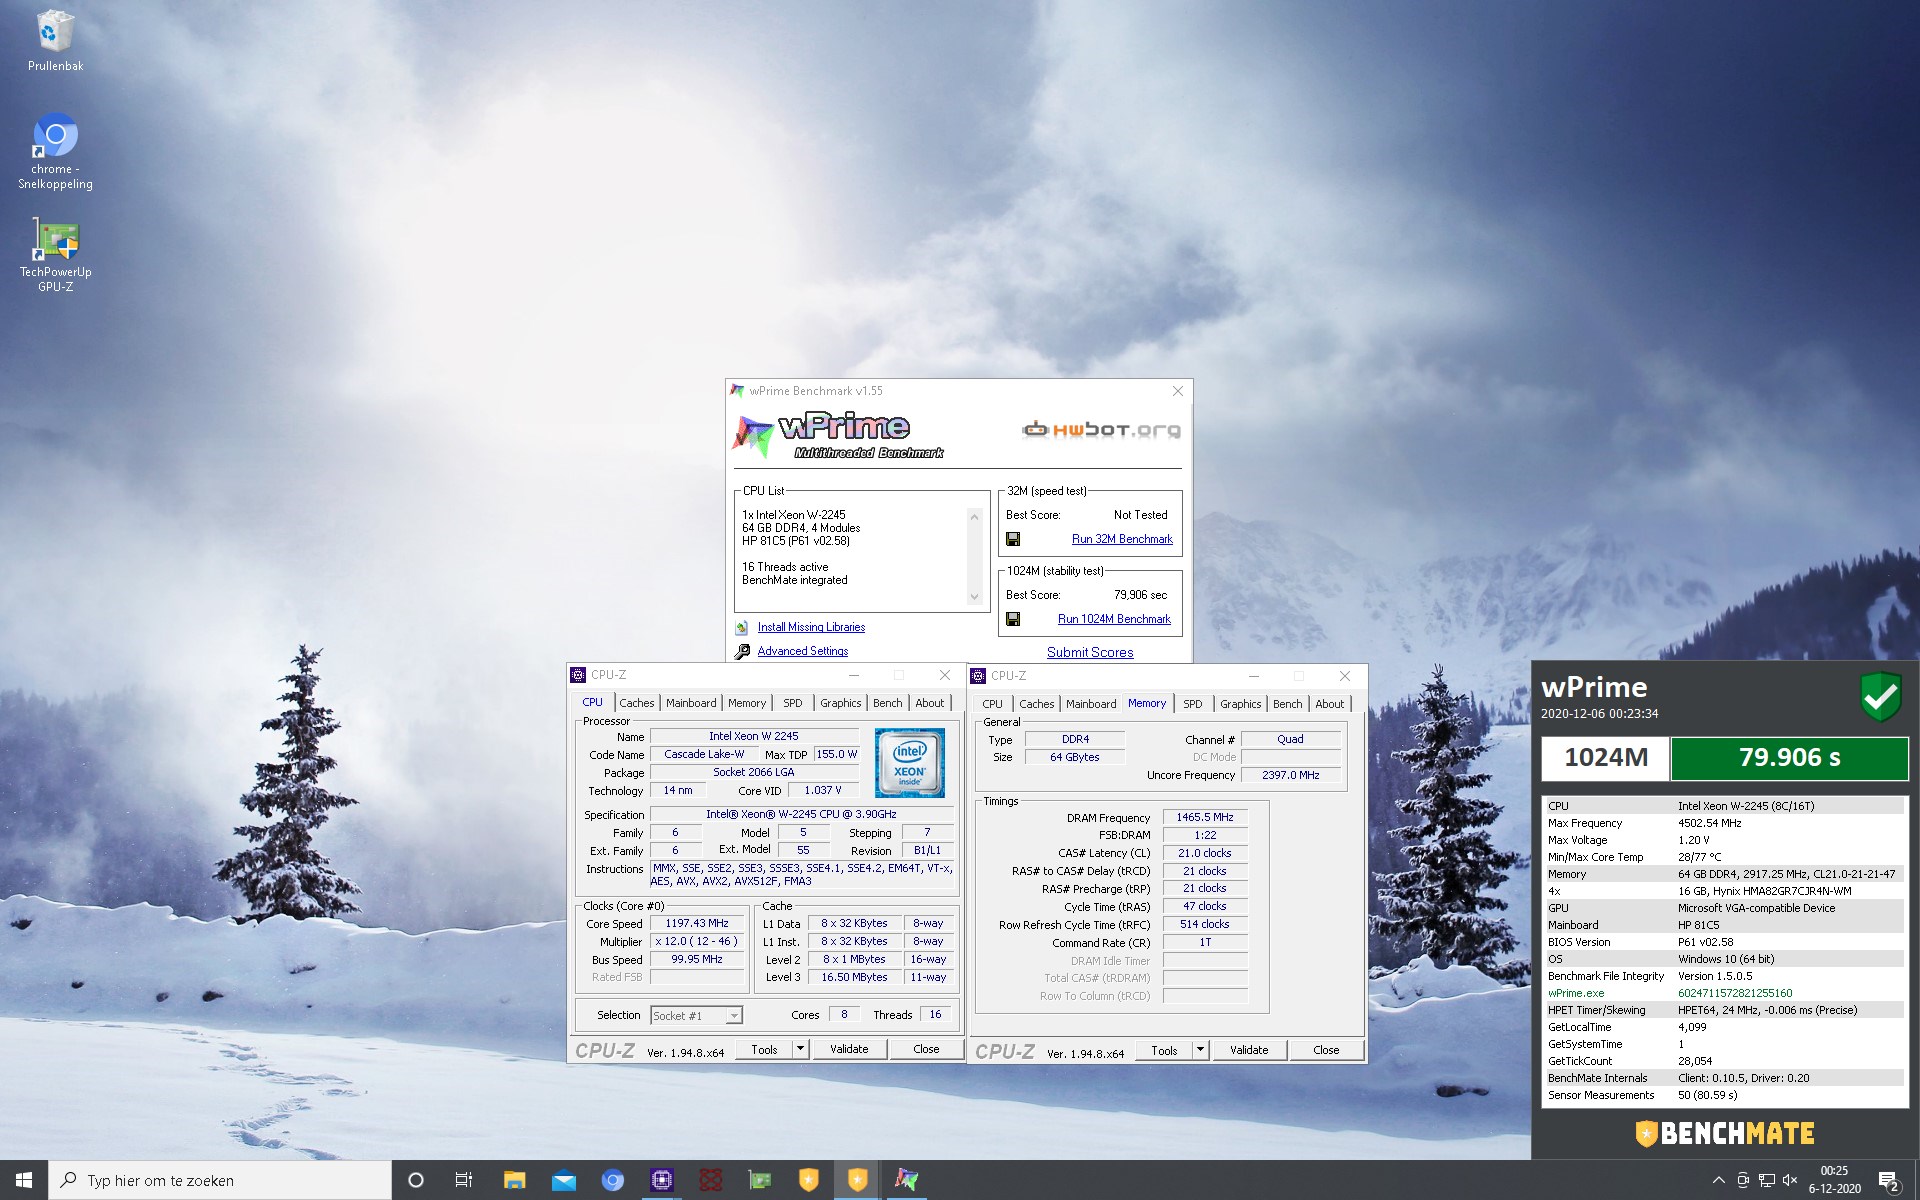Click the 79.906 s green result box

tap(1789, 758)
